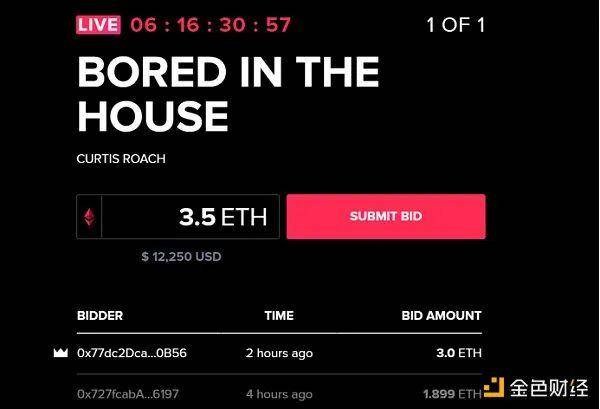Click the '4 hours ago' bid time

279,394
